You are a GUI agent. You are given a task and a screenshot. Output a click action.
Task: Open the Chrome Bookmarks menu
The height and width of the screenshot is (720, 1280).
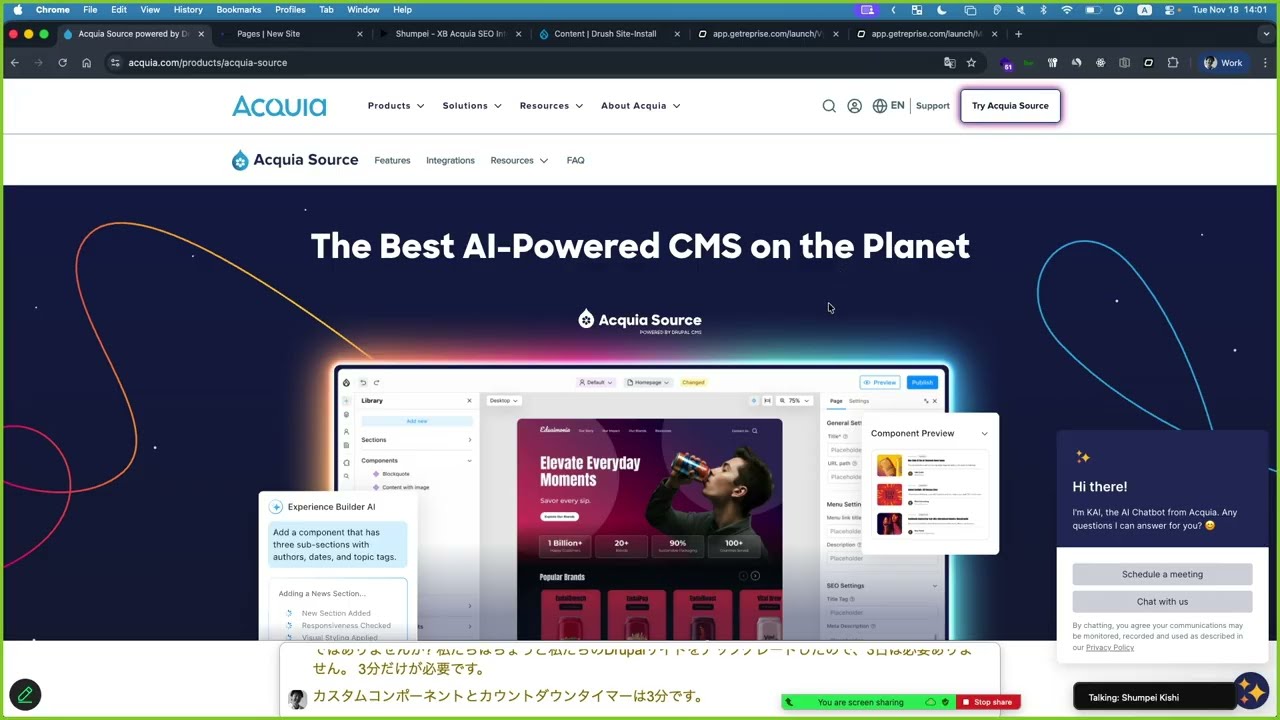(238, 9)
